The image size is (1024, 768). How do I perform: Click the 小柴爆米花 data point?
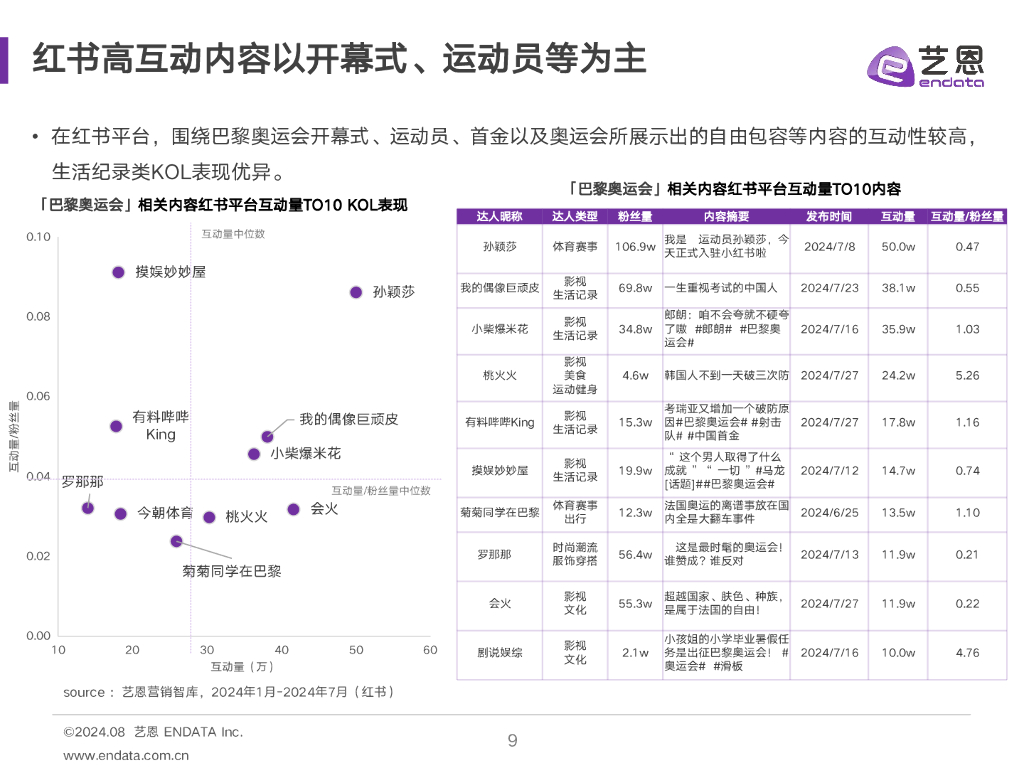[x=253, y=453]
